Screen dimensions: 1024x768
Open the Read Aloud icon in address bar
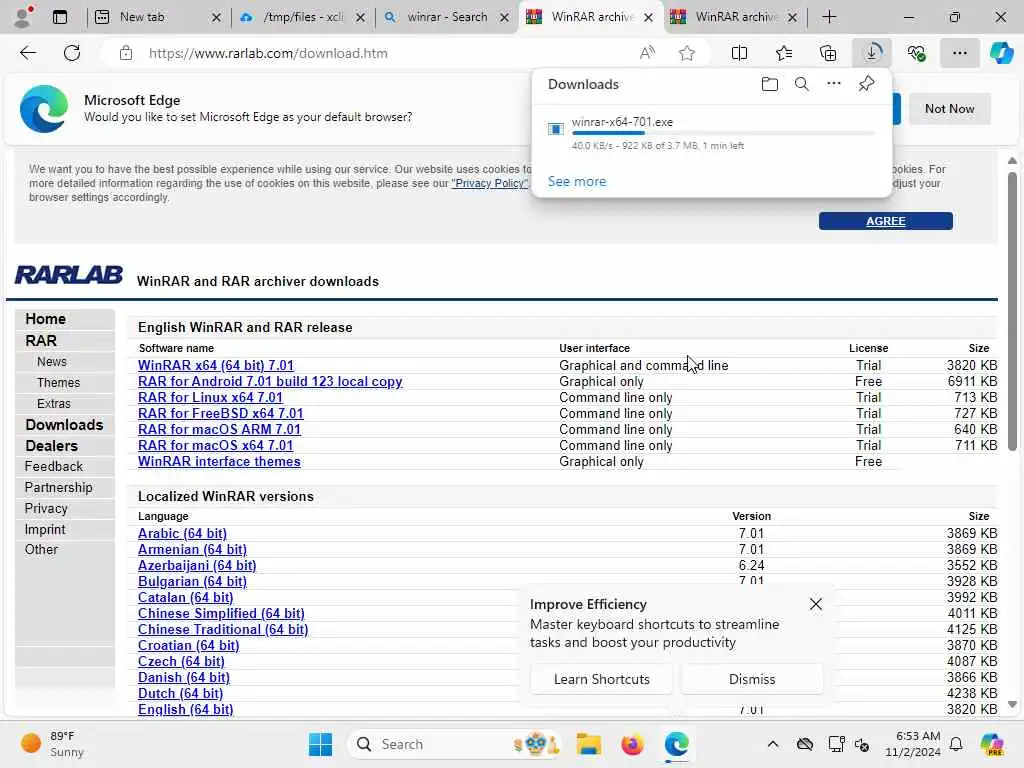647,53
